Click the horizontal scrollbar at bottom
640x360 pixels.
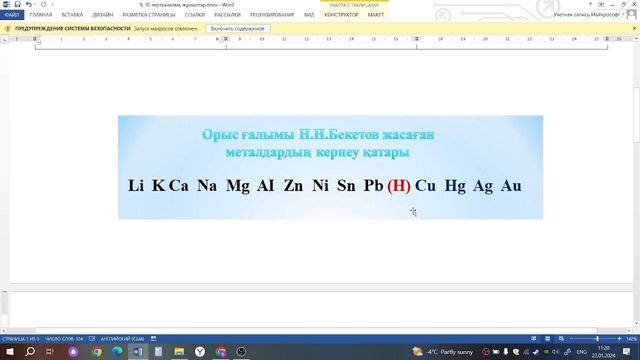316,330
